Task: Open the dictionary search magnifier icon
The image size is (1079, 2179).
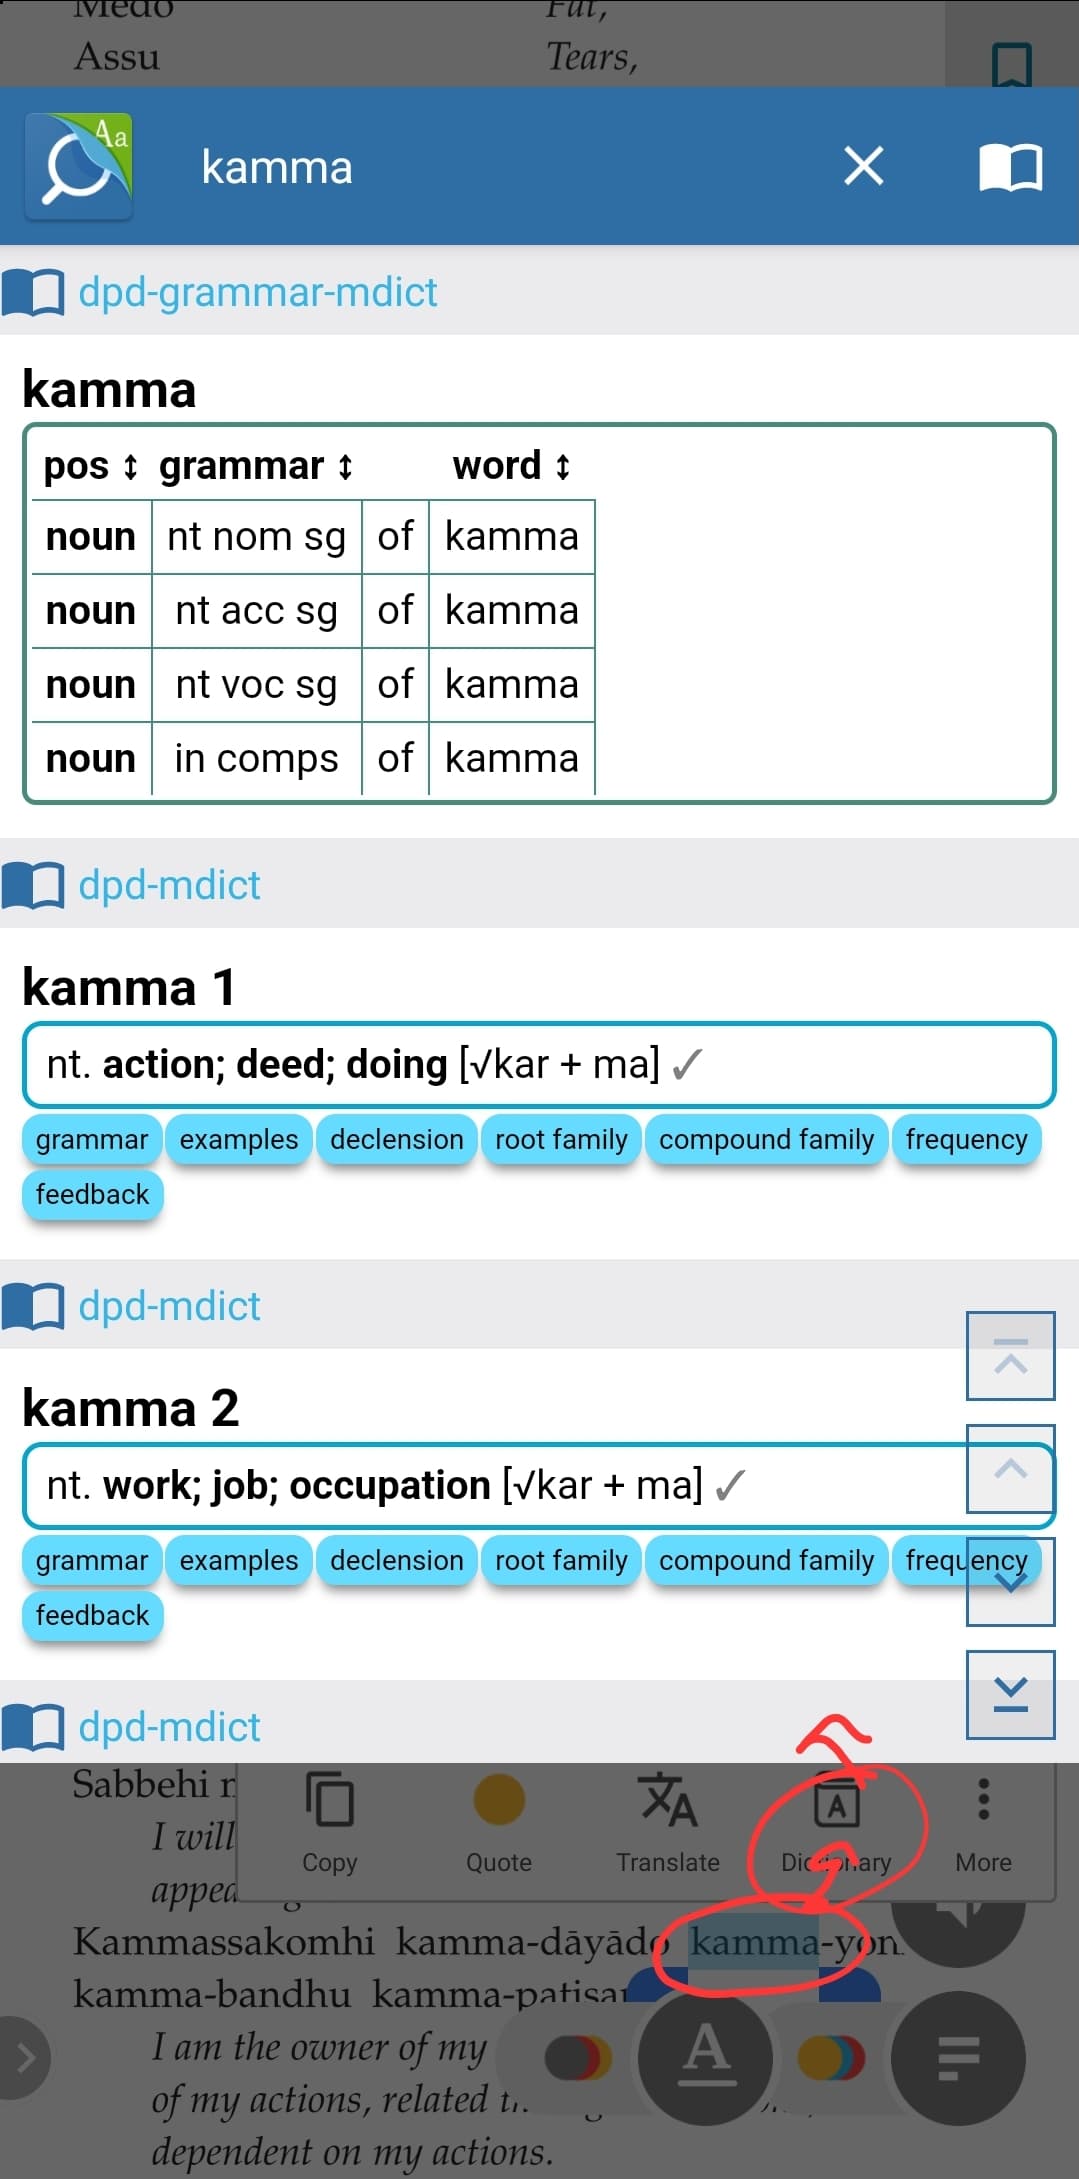Action: click(x=79, y=167)
